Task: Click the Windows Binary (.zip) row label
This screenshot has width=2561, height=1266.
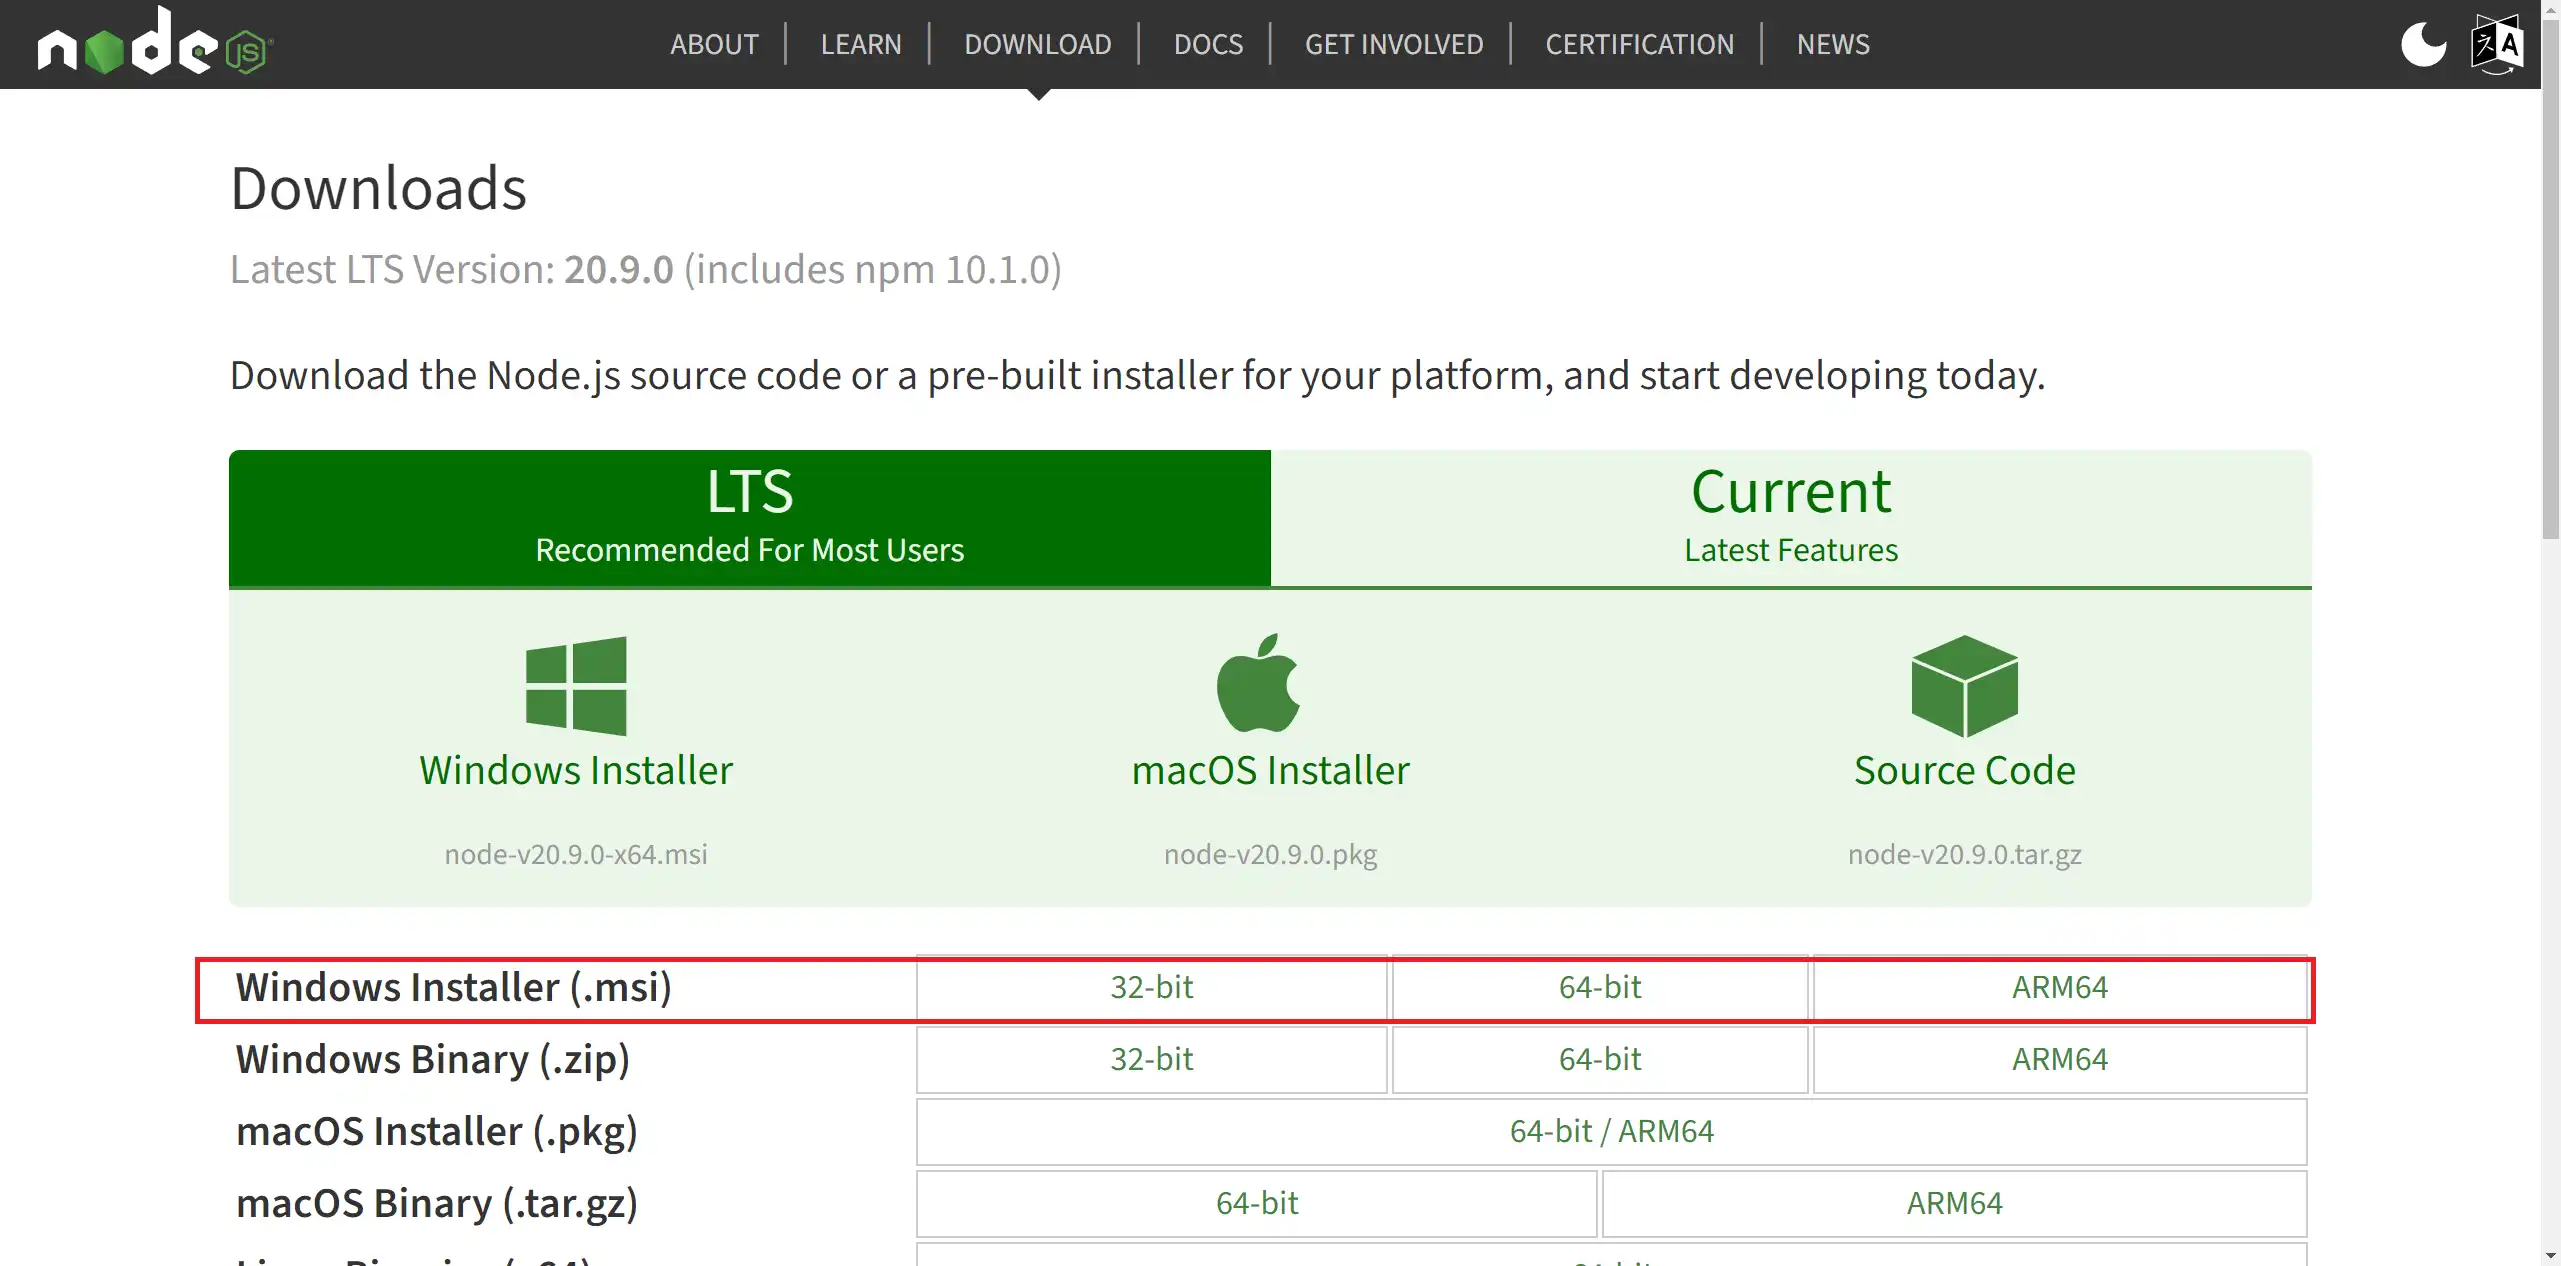Action: click(x=433, y=1060)
